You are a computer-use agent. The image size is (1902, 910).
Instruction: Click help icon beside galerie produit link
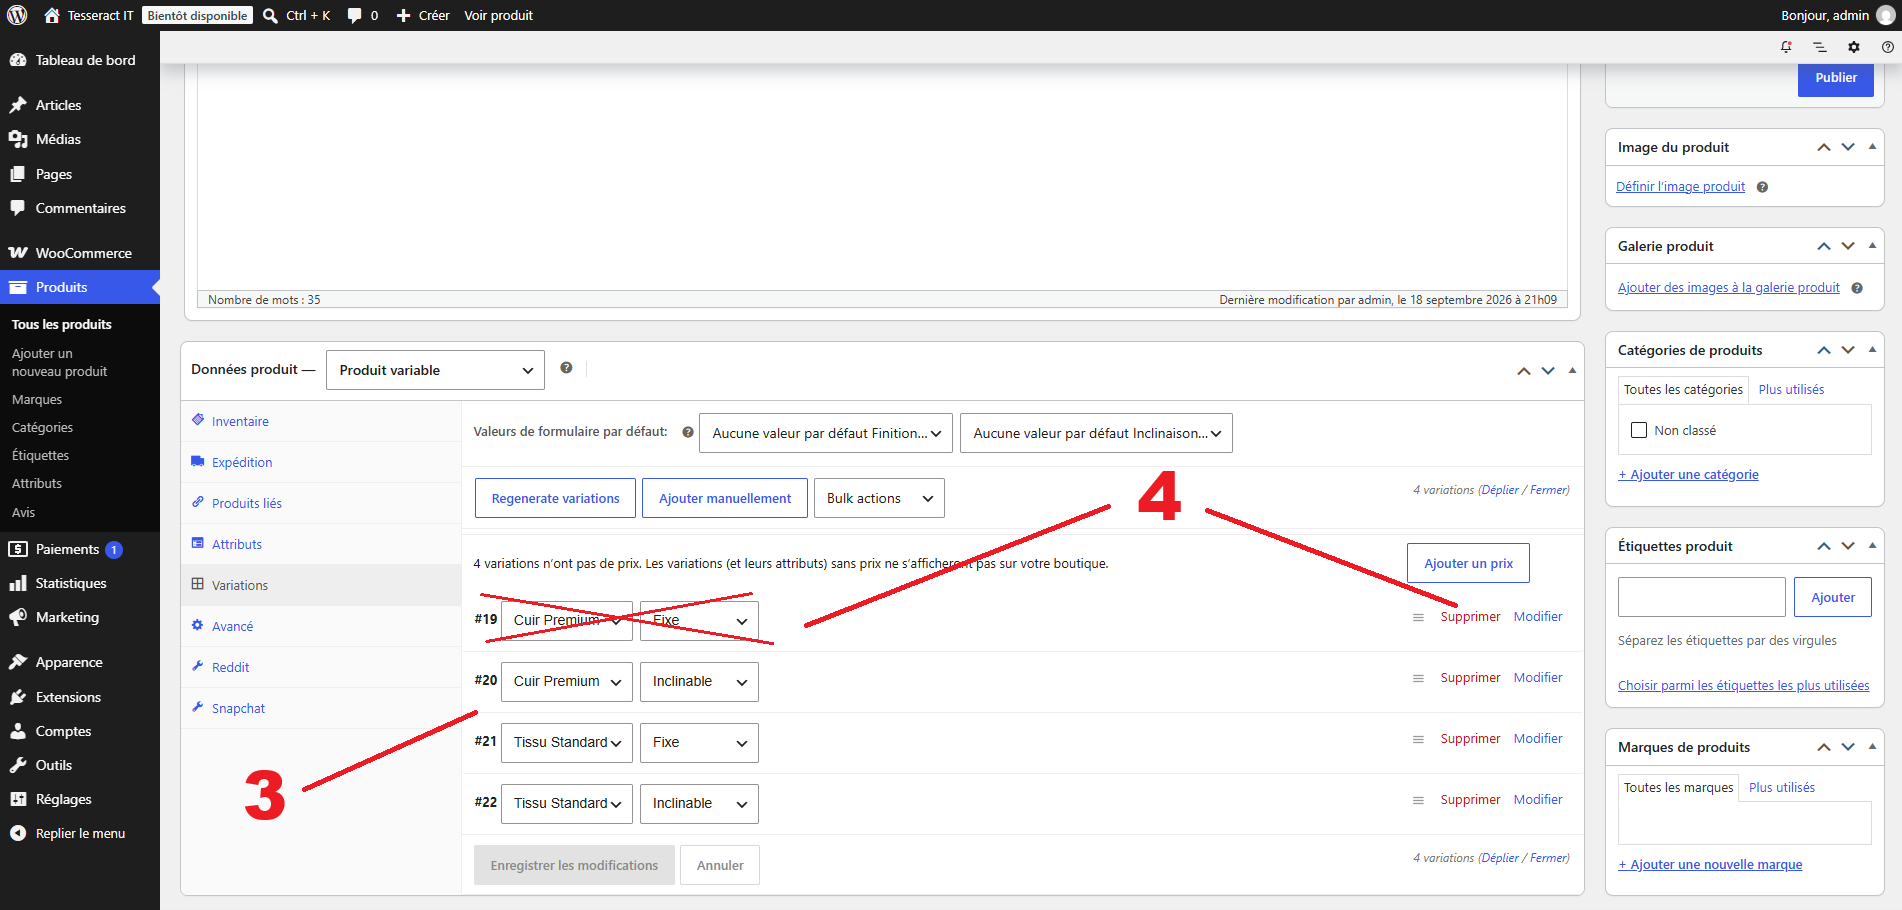[x=1857, y=288]
